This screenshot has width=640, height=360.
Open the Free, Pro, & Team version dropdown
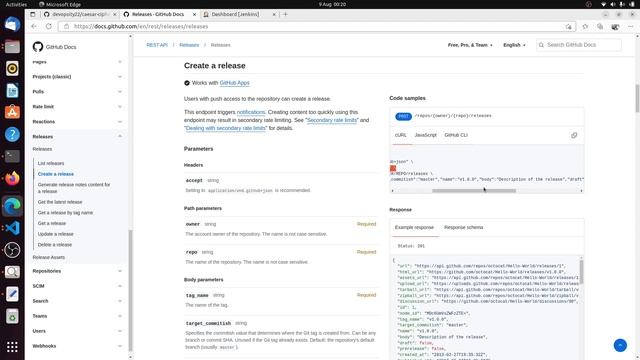coord(470,45)
